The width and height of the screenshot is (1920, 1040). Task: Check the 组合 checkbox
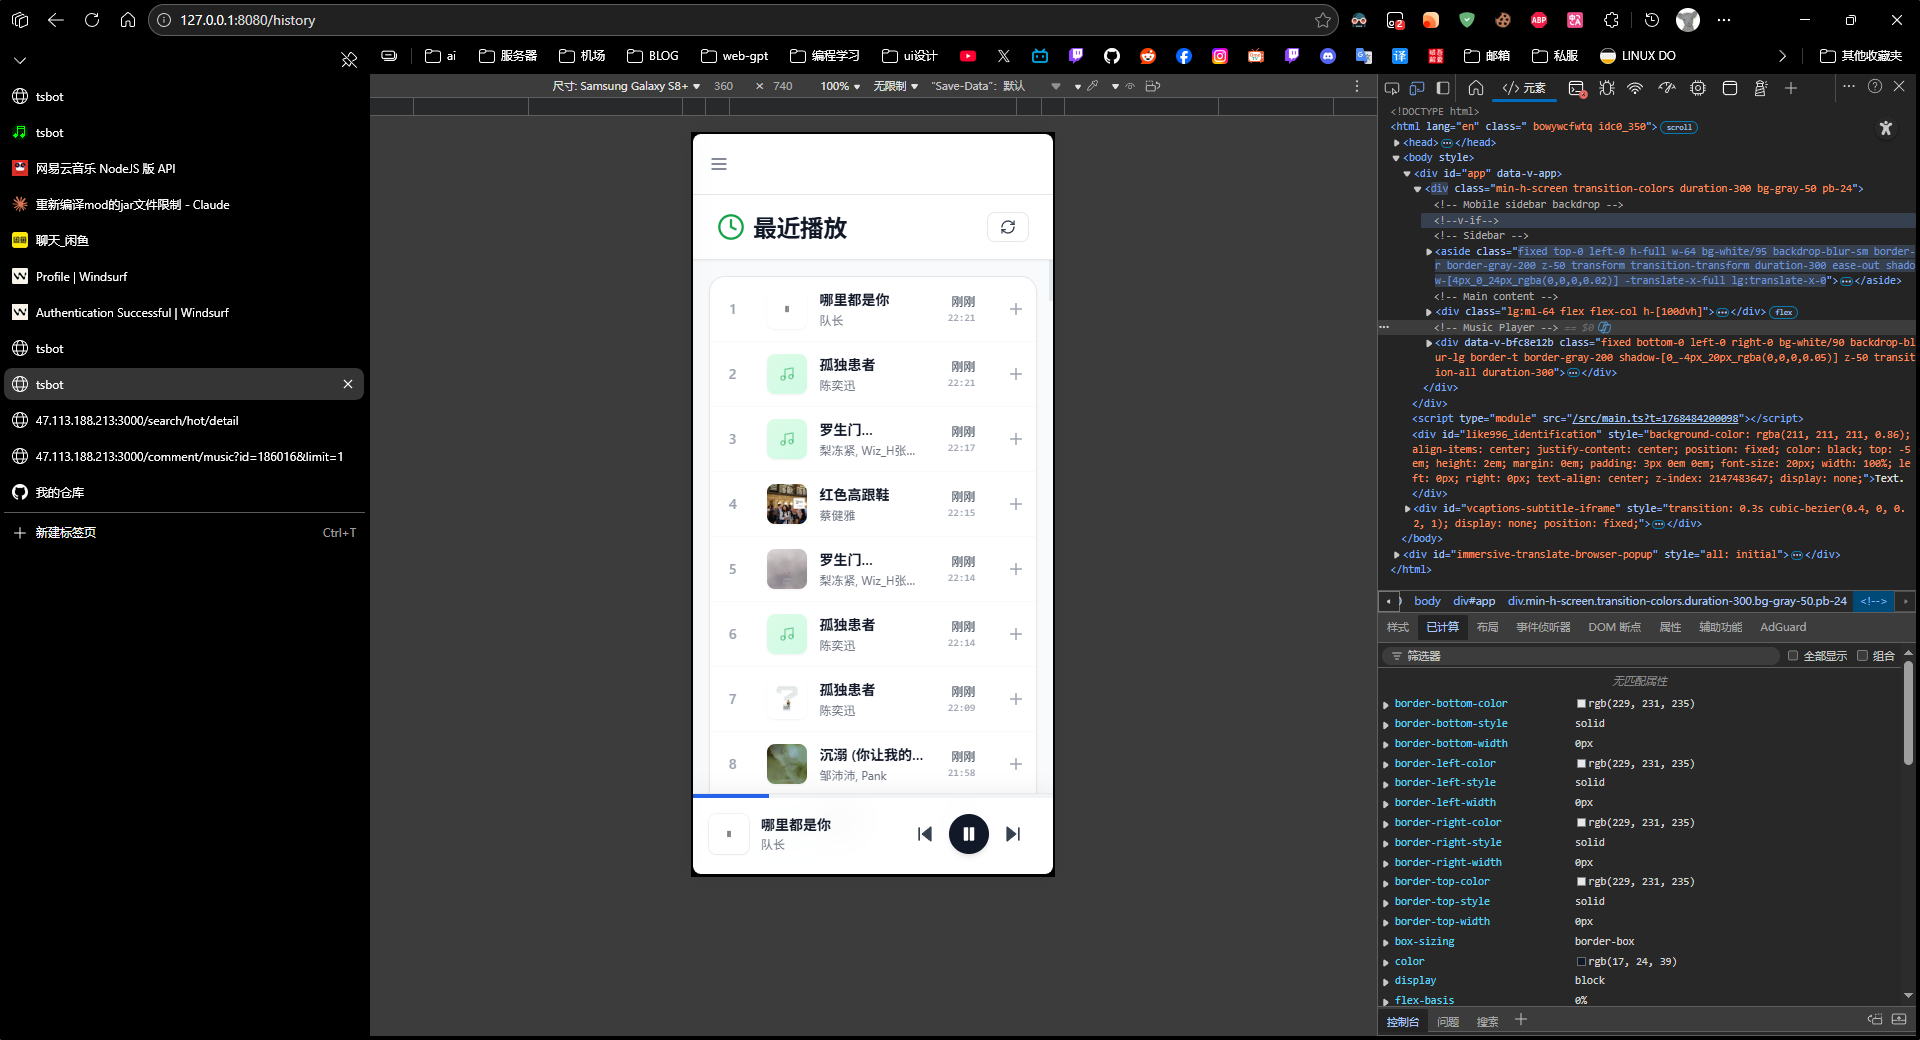click(1862, 656)
